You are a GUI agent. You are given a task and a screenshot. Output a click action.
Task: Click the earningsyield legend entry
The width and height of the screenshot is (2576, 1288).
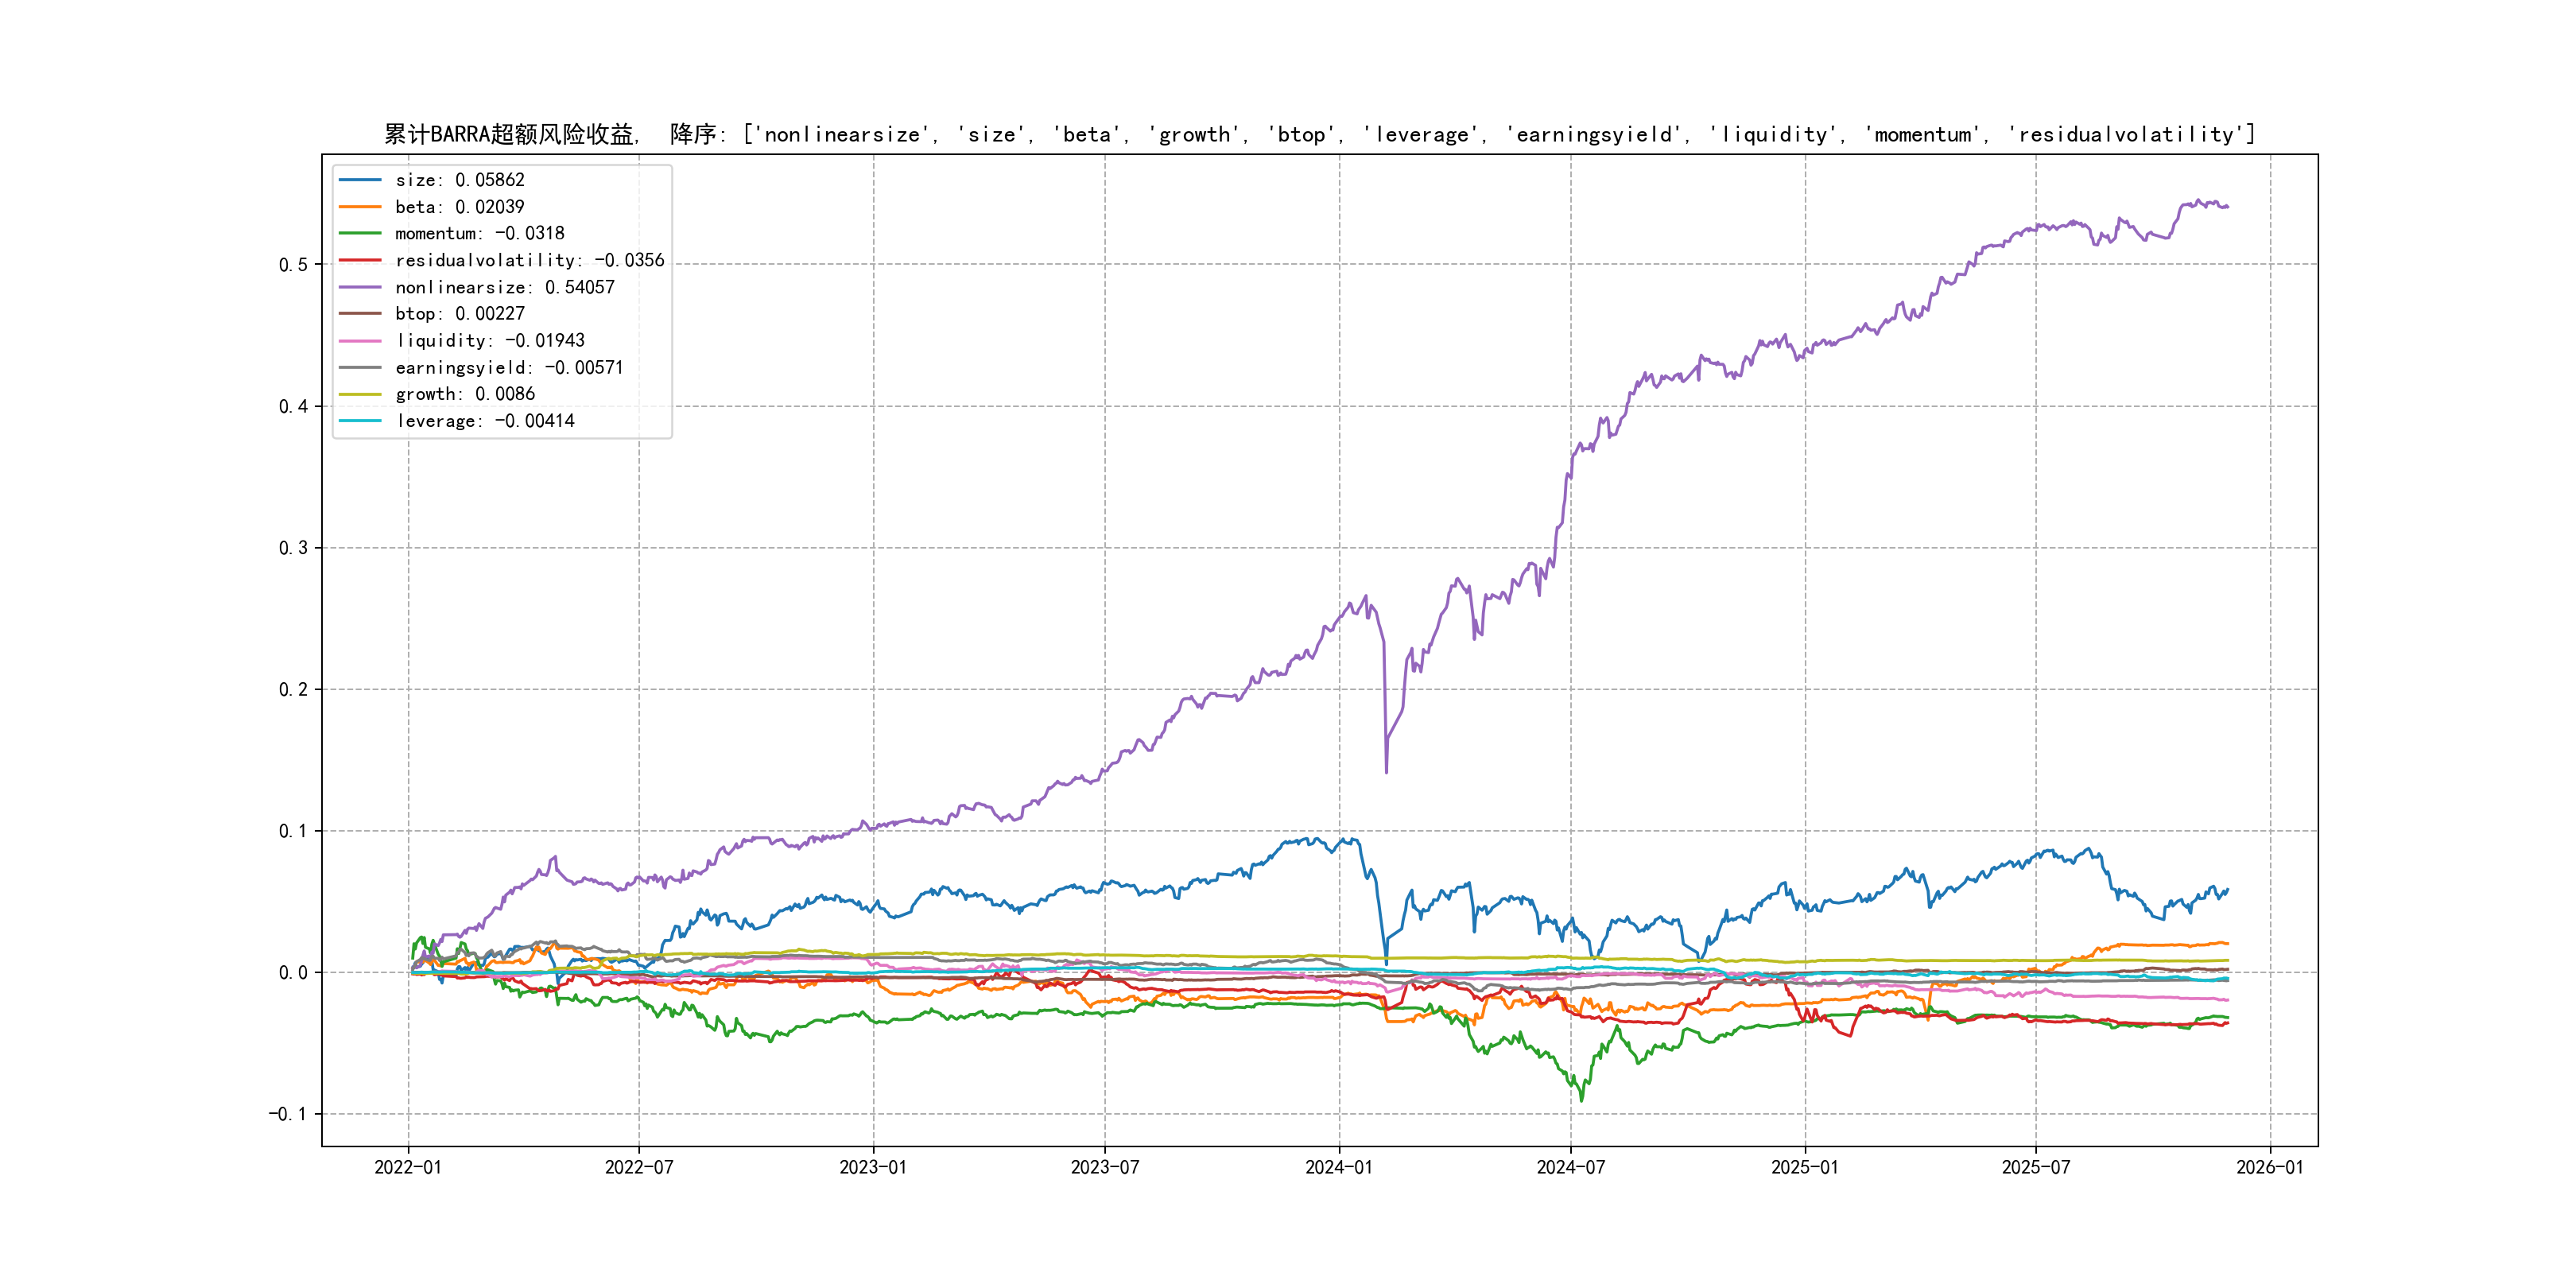[x=508, y=368]
